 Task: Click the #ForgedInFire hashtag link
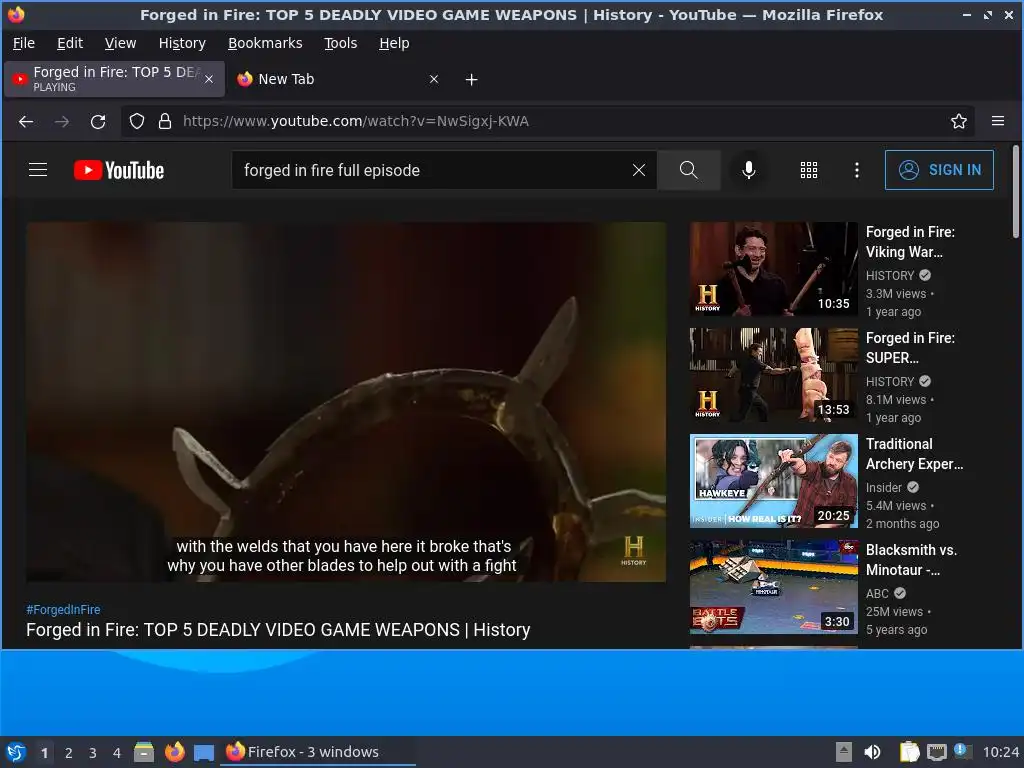(x=63, y=609)
